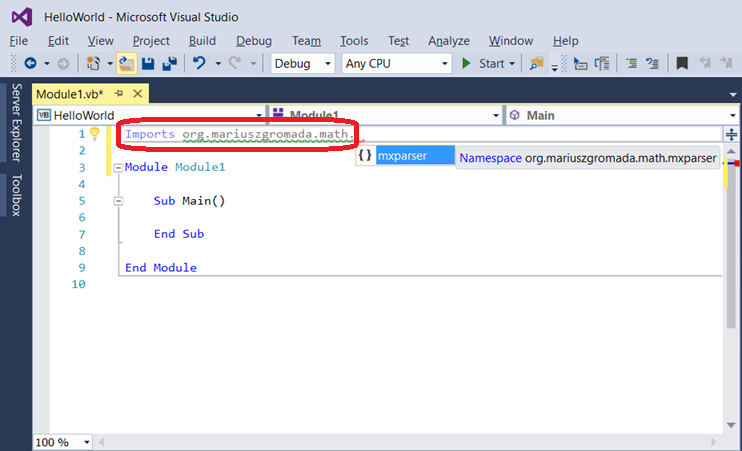The height and width of the screenshot is (451, 742).
Task: Open the Build menu
Action: tap(202, 41)
